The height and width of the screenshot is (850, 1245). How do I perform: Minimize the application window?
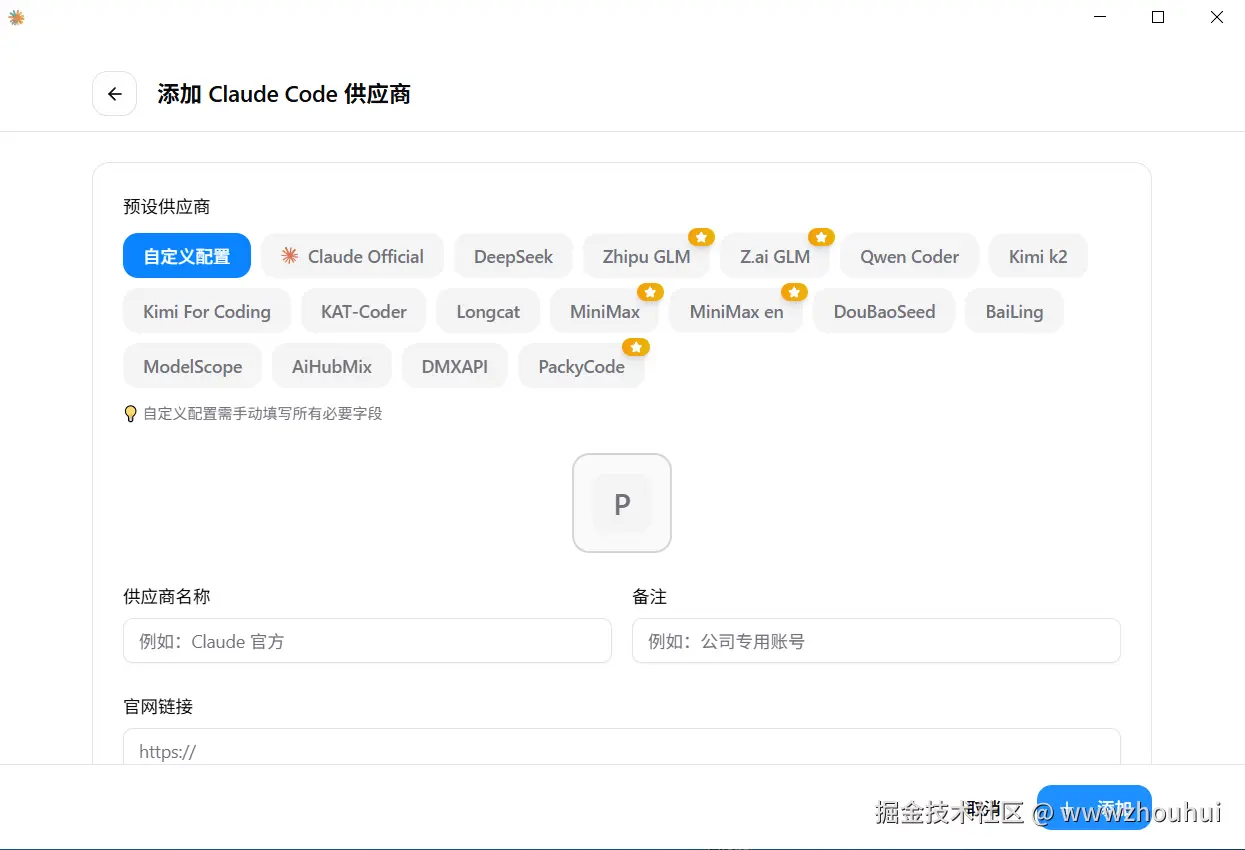(x=1099, y=17)
